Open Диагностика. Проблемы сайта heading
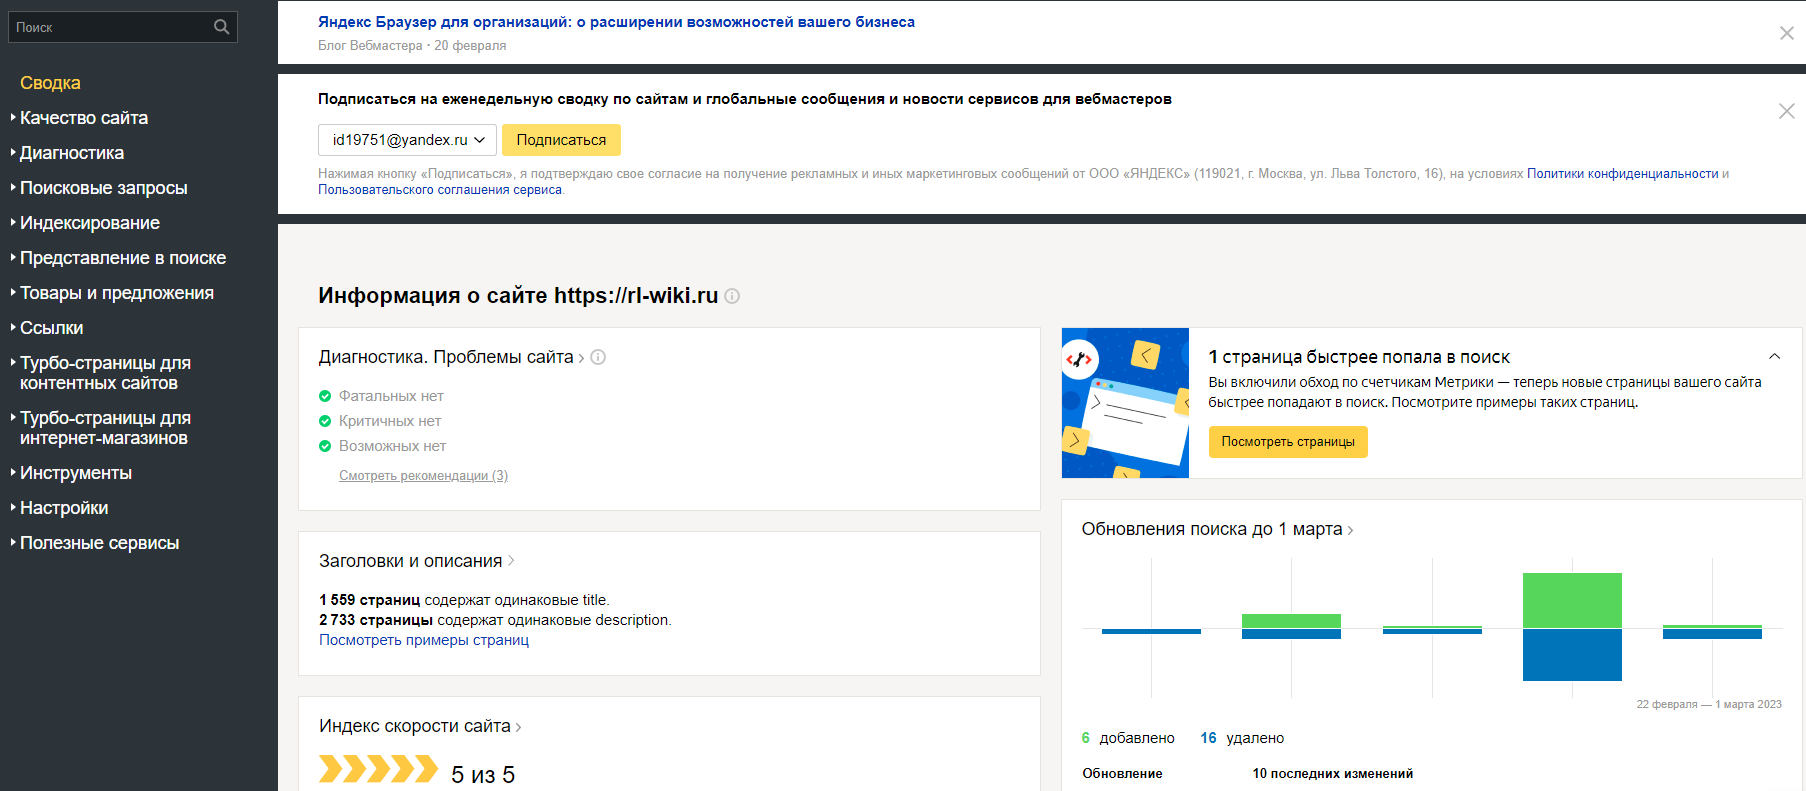 pyautogui.click(x=446, y=357)
